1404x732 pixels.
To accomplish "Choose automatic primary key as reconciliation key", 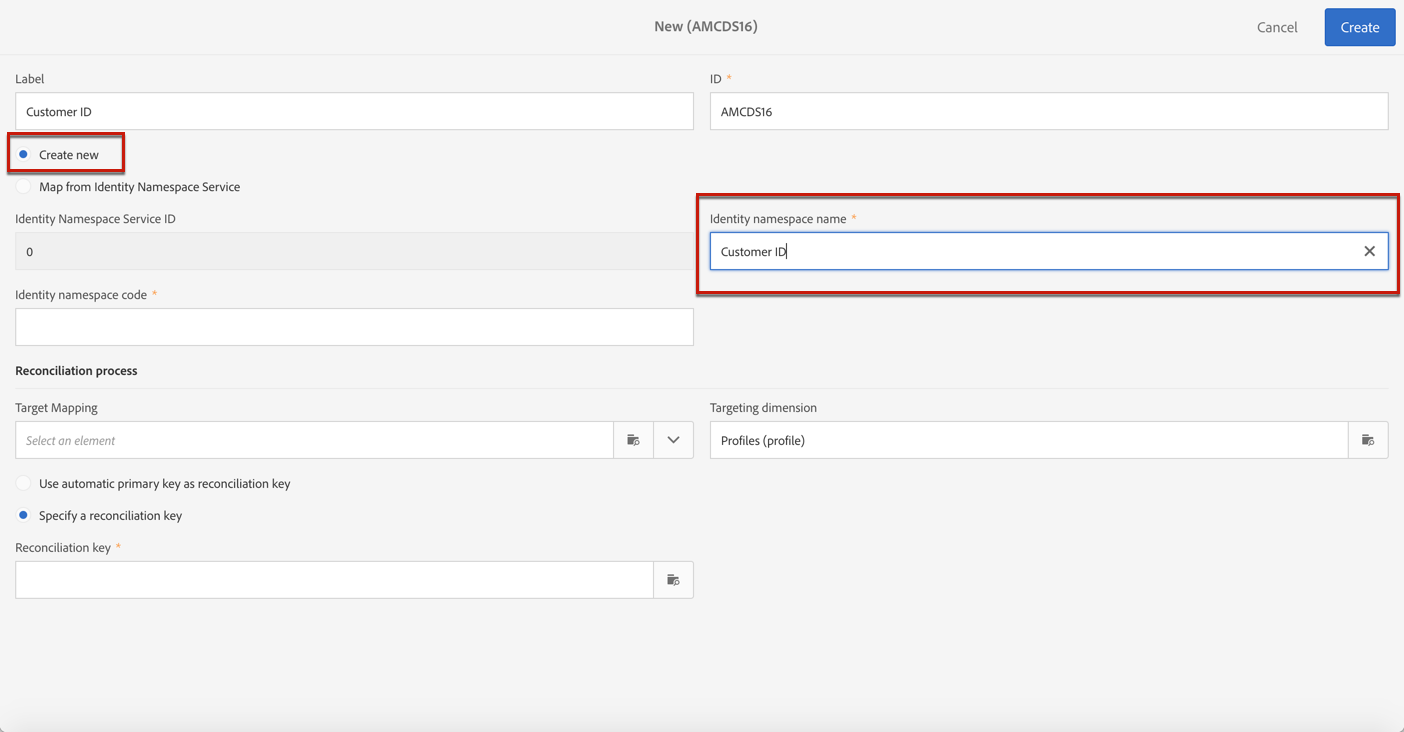I will pyautogui.click(x=24, y=484).
